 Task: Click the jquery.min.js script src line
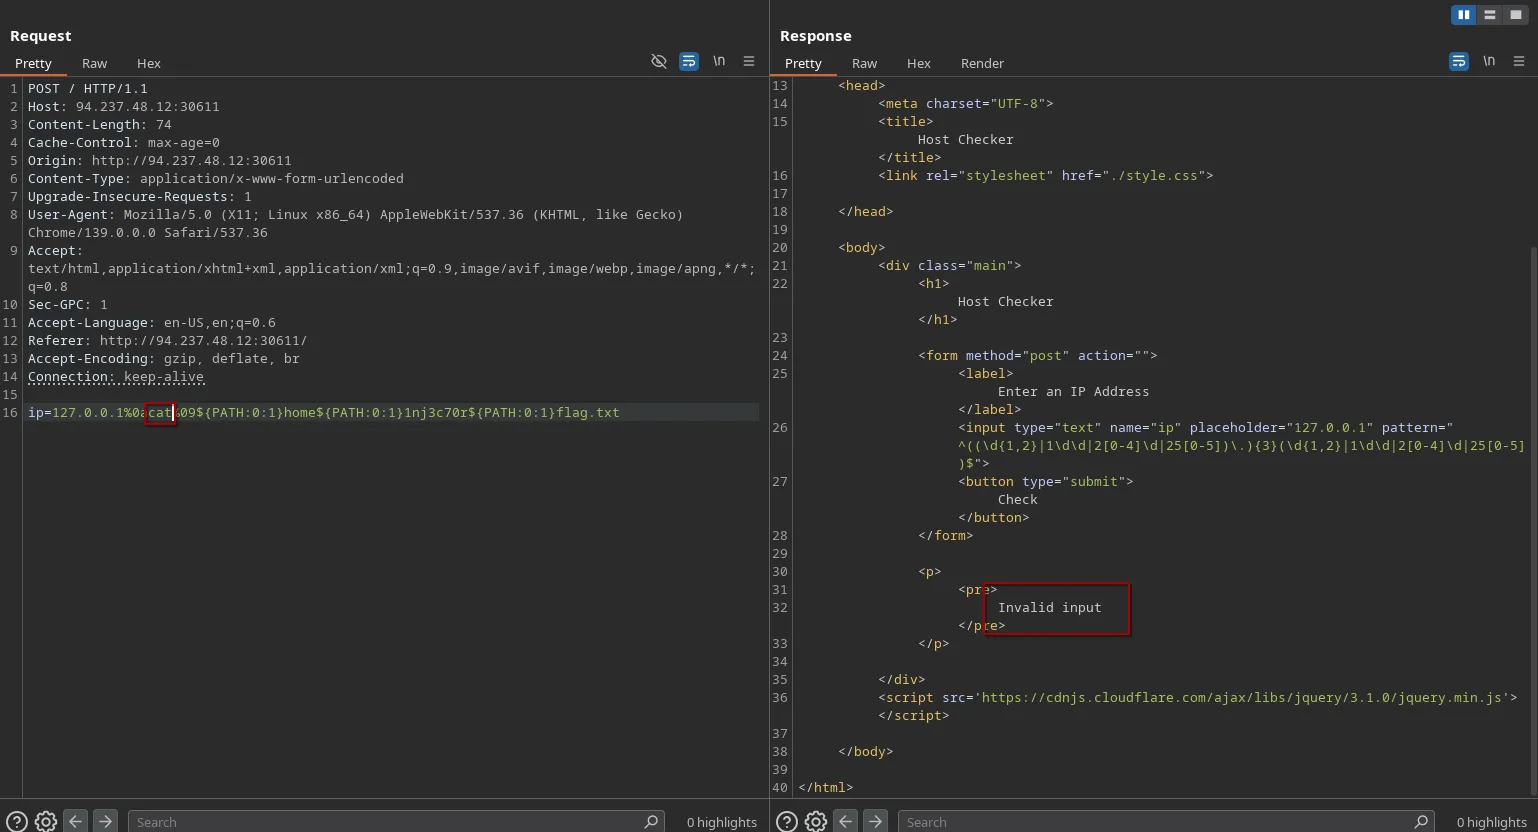(1198, 697)
